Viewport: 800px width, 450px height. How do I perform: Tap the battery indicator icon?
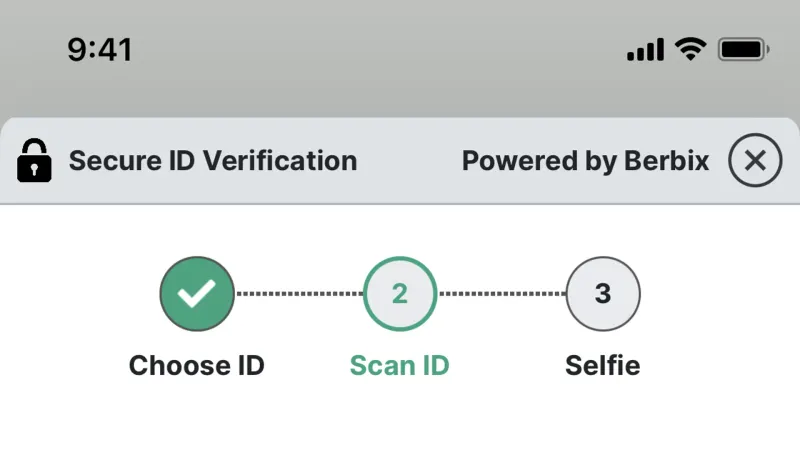point(743,49)
